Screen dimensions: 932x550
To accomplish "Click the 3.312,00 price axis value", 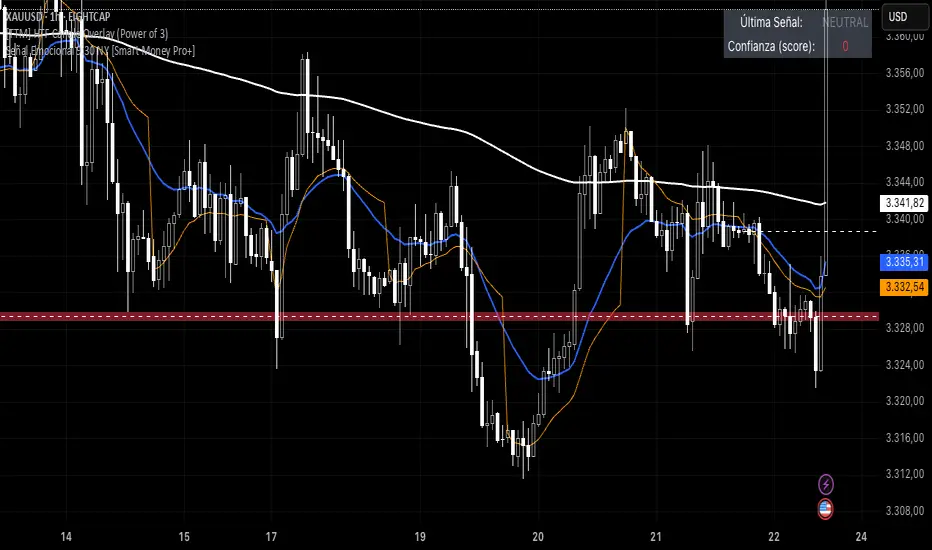I will 905,474.
